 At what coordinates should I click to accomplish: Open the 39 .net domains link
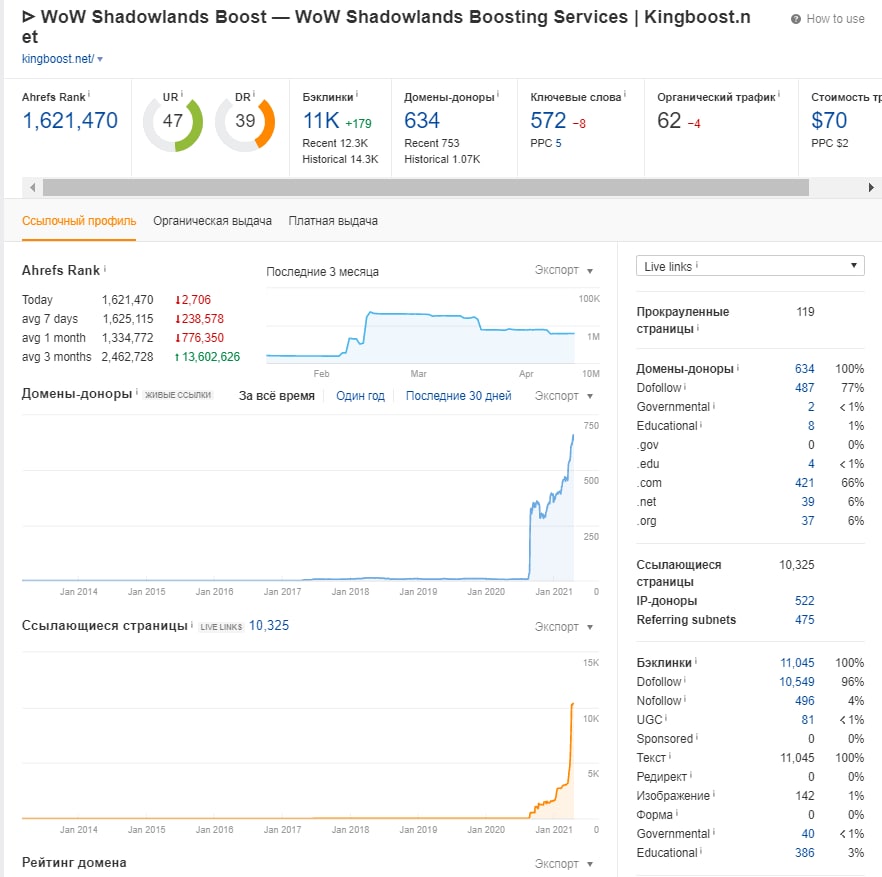tap(808, 502)
